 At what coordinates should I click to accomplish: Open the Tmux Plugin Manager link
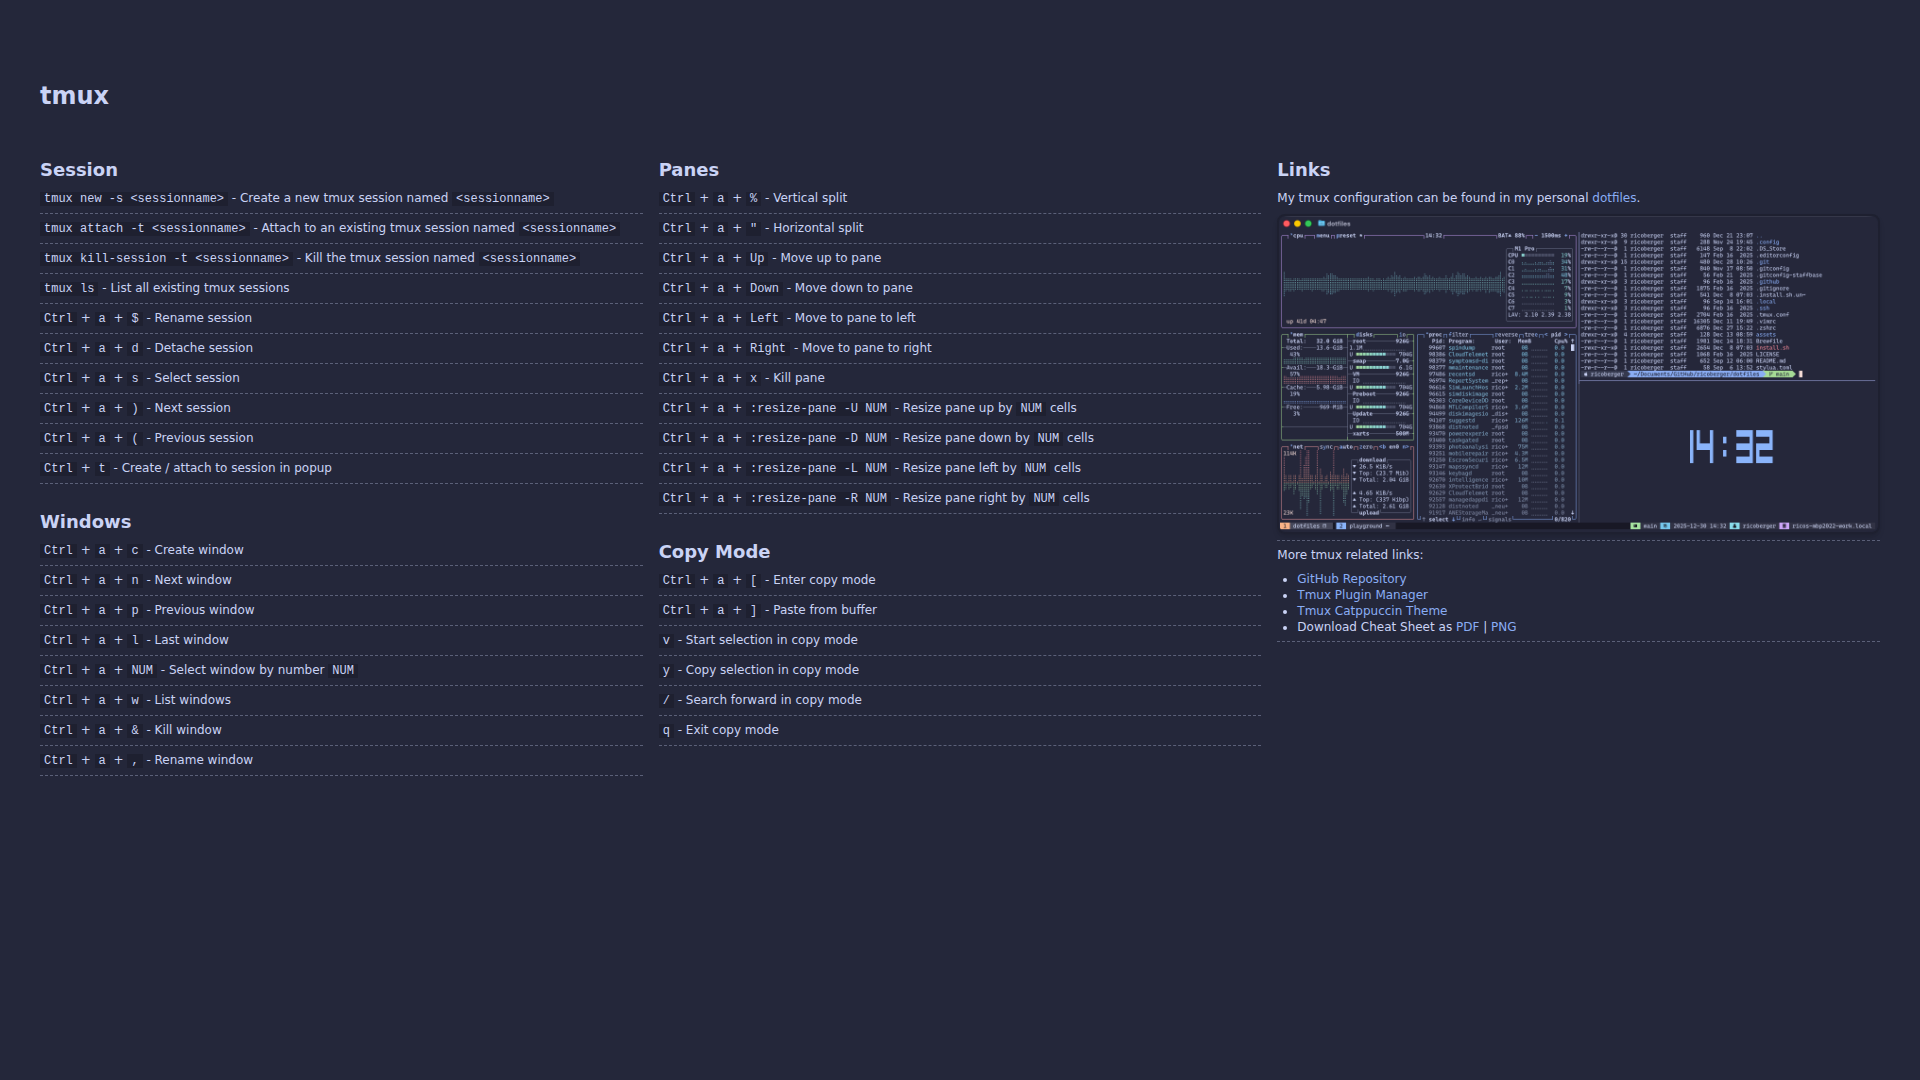pos(1362,595)
